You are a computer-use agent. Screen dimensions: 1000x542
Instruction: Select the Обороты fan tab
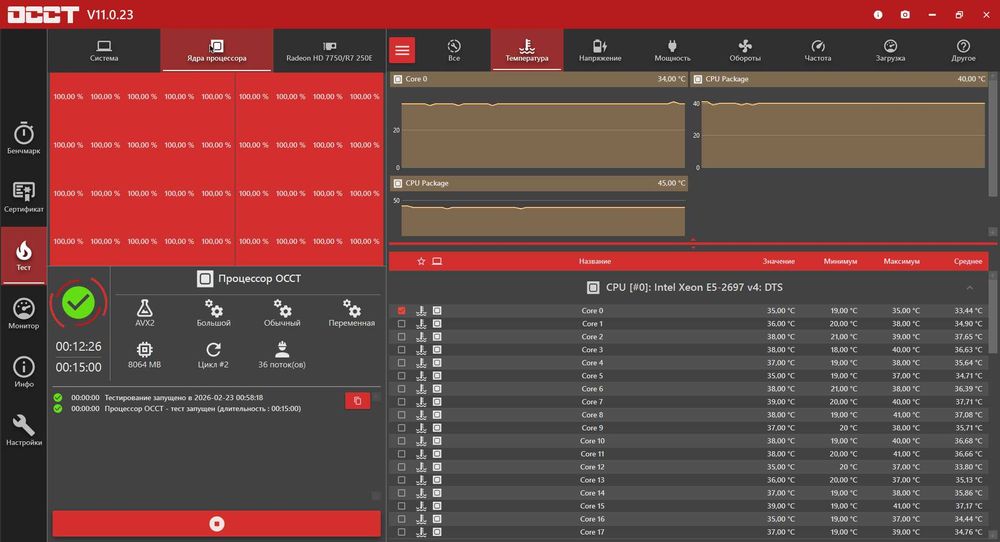pyautogui.click(x=745, y=50)
